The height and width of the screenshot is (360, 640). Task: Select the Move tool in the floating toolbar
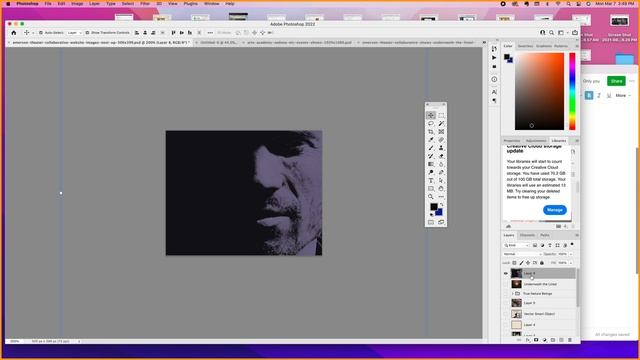[431, 116]
